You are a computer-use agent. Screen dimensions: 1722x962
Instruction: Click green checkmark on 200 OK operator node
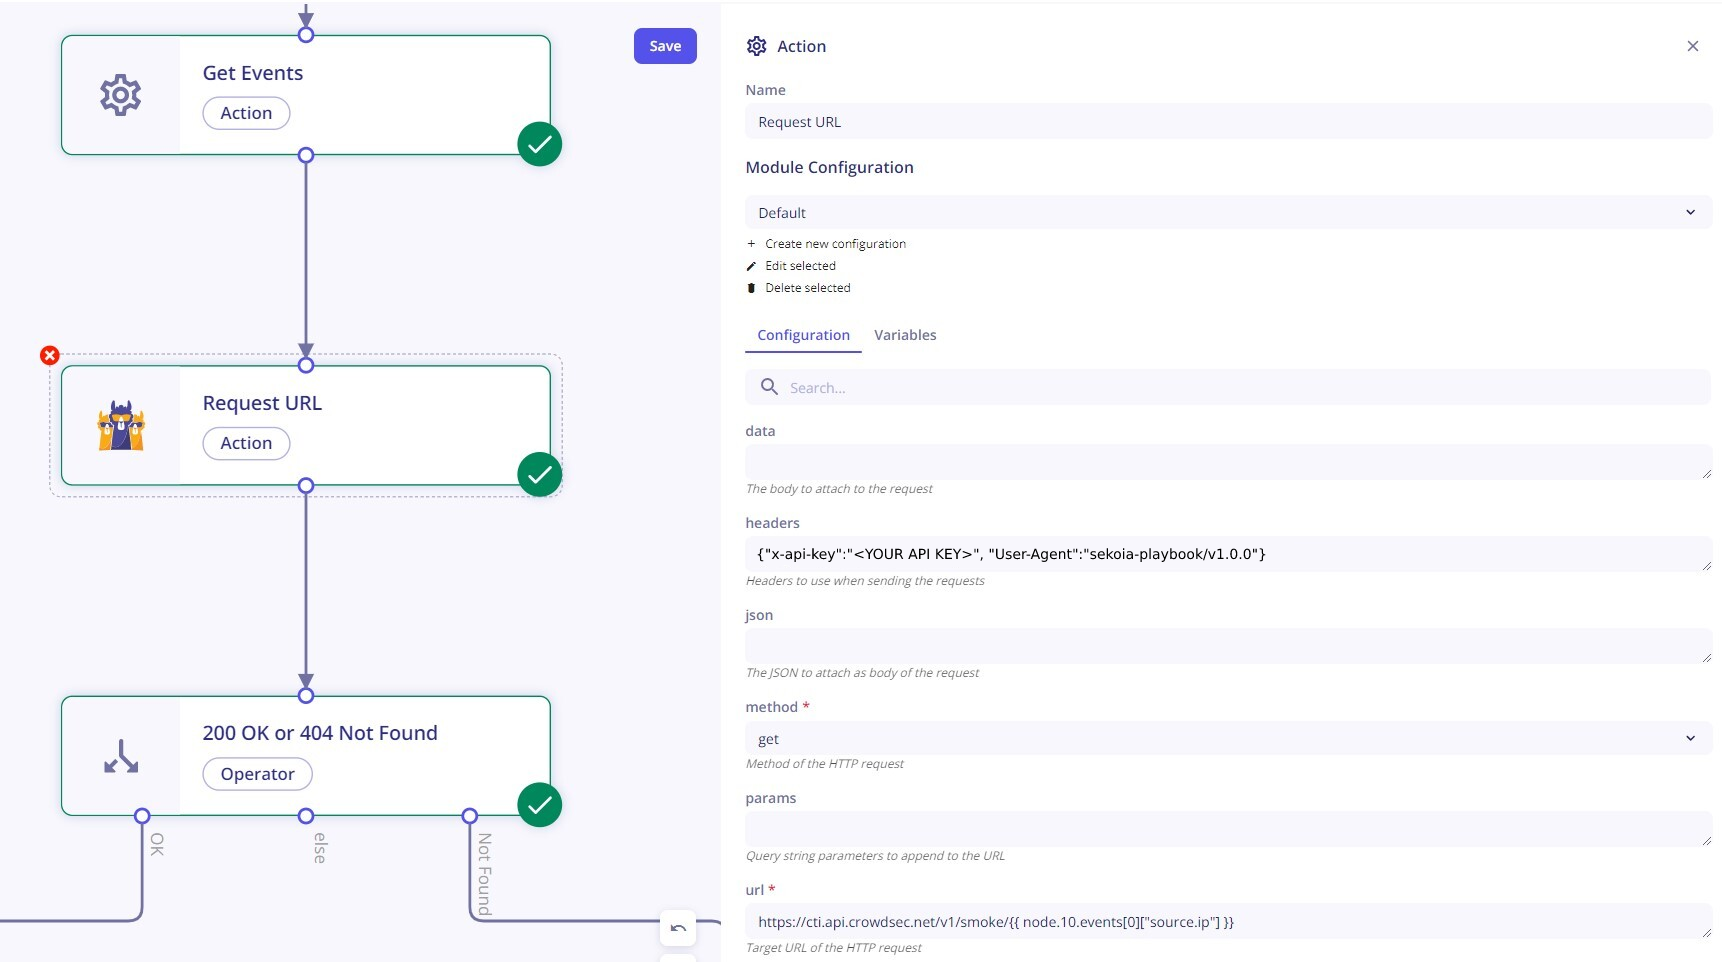point(539,805)
